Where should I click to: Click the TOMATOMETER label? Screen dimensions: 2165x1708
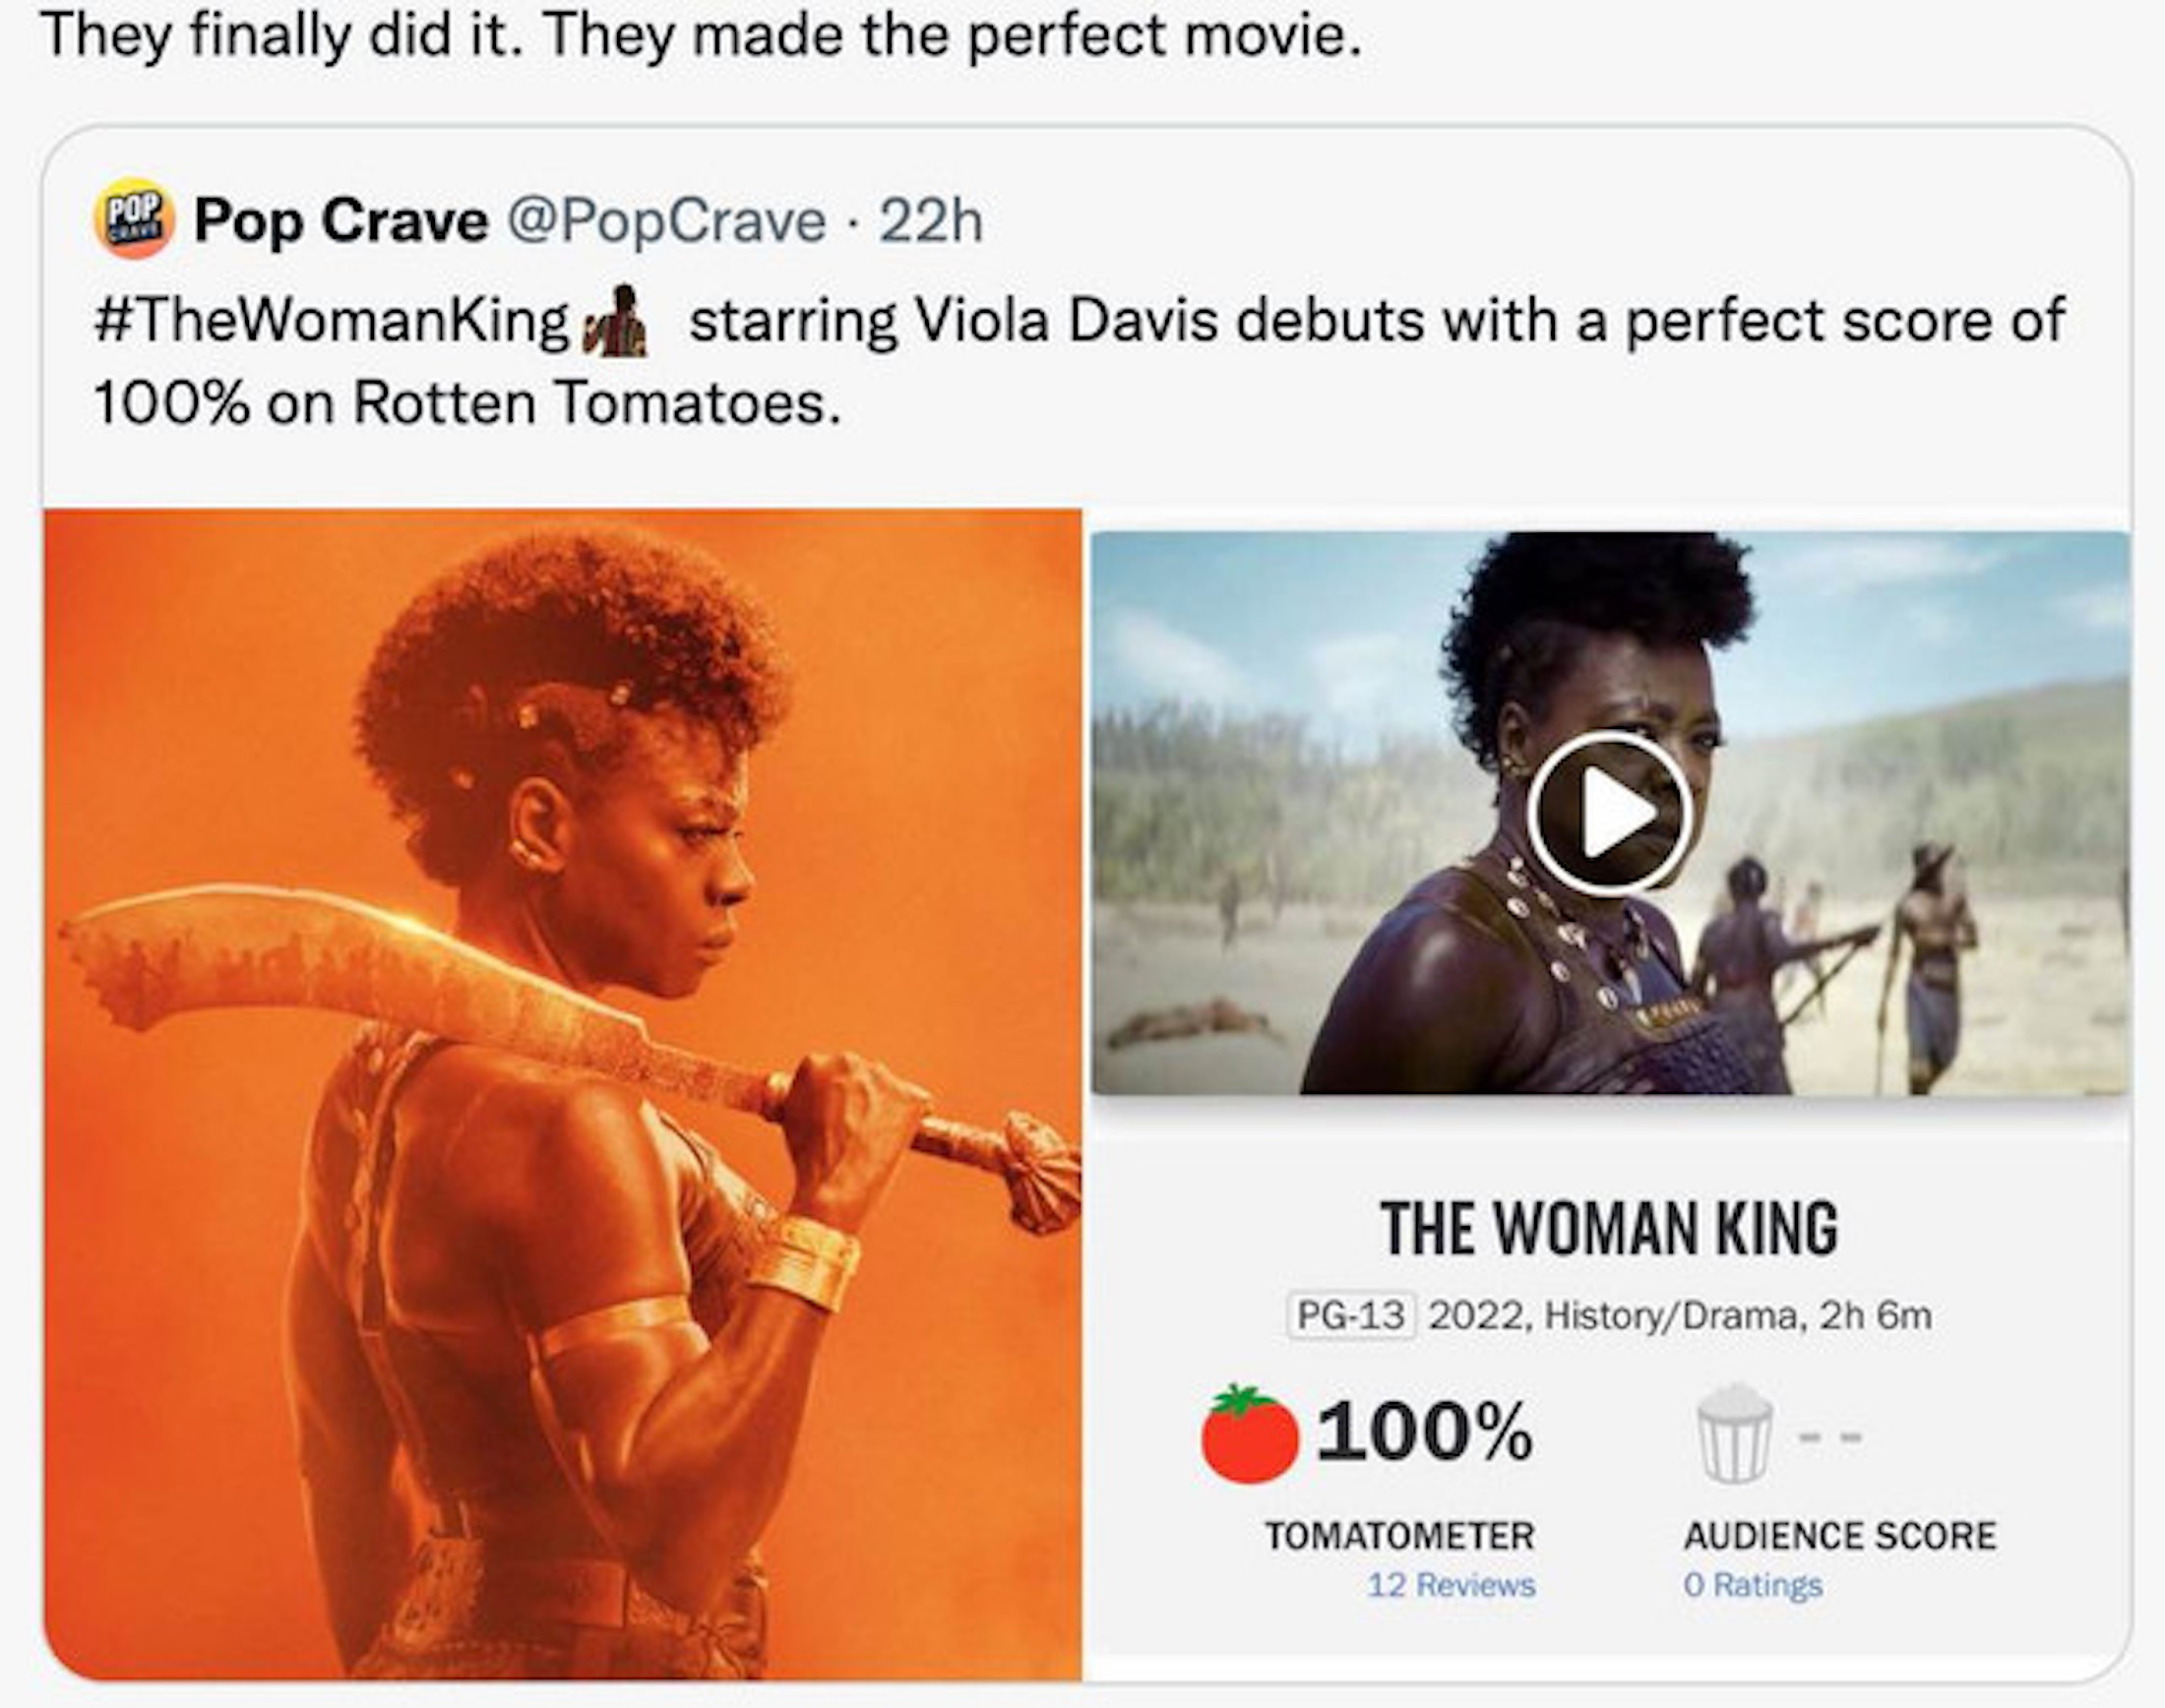click(x=1399, y=1536)
